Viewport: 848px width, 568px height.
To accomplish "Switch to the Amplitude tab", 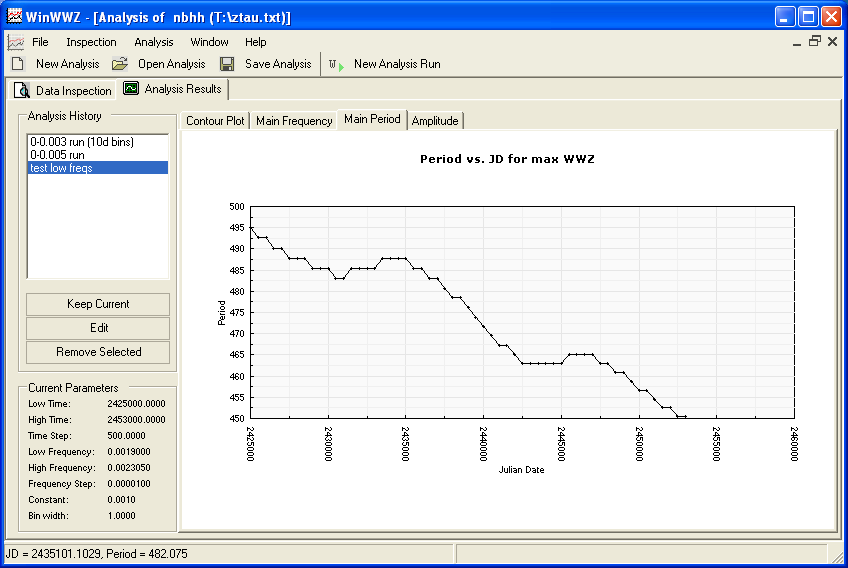I will [435, 121].
